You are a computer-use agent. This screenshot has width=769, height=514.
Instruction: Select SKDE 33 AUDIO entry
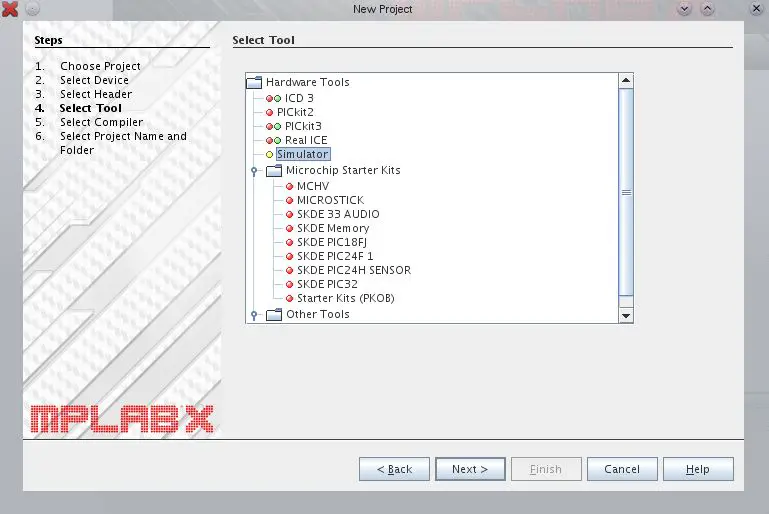tap(338, 214)
